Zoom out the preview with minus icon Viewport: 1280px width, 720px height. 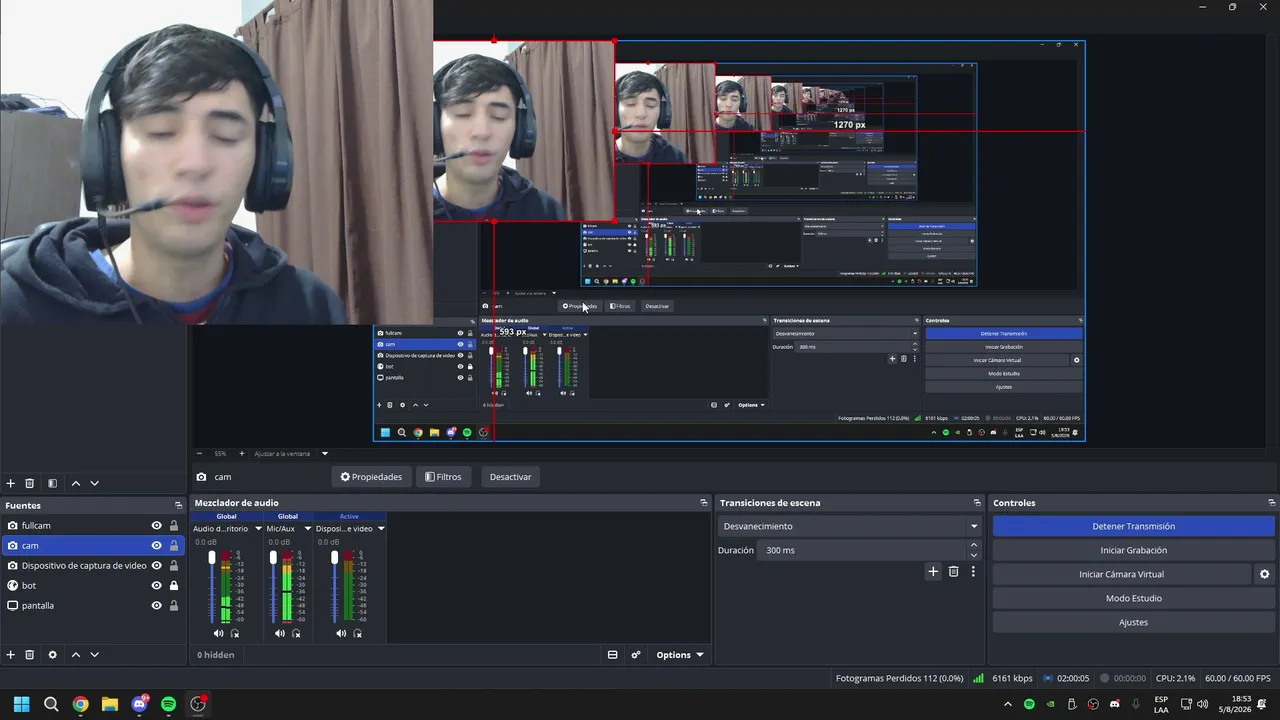pos(199,453)
